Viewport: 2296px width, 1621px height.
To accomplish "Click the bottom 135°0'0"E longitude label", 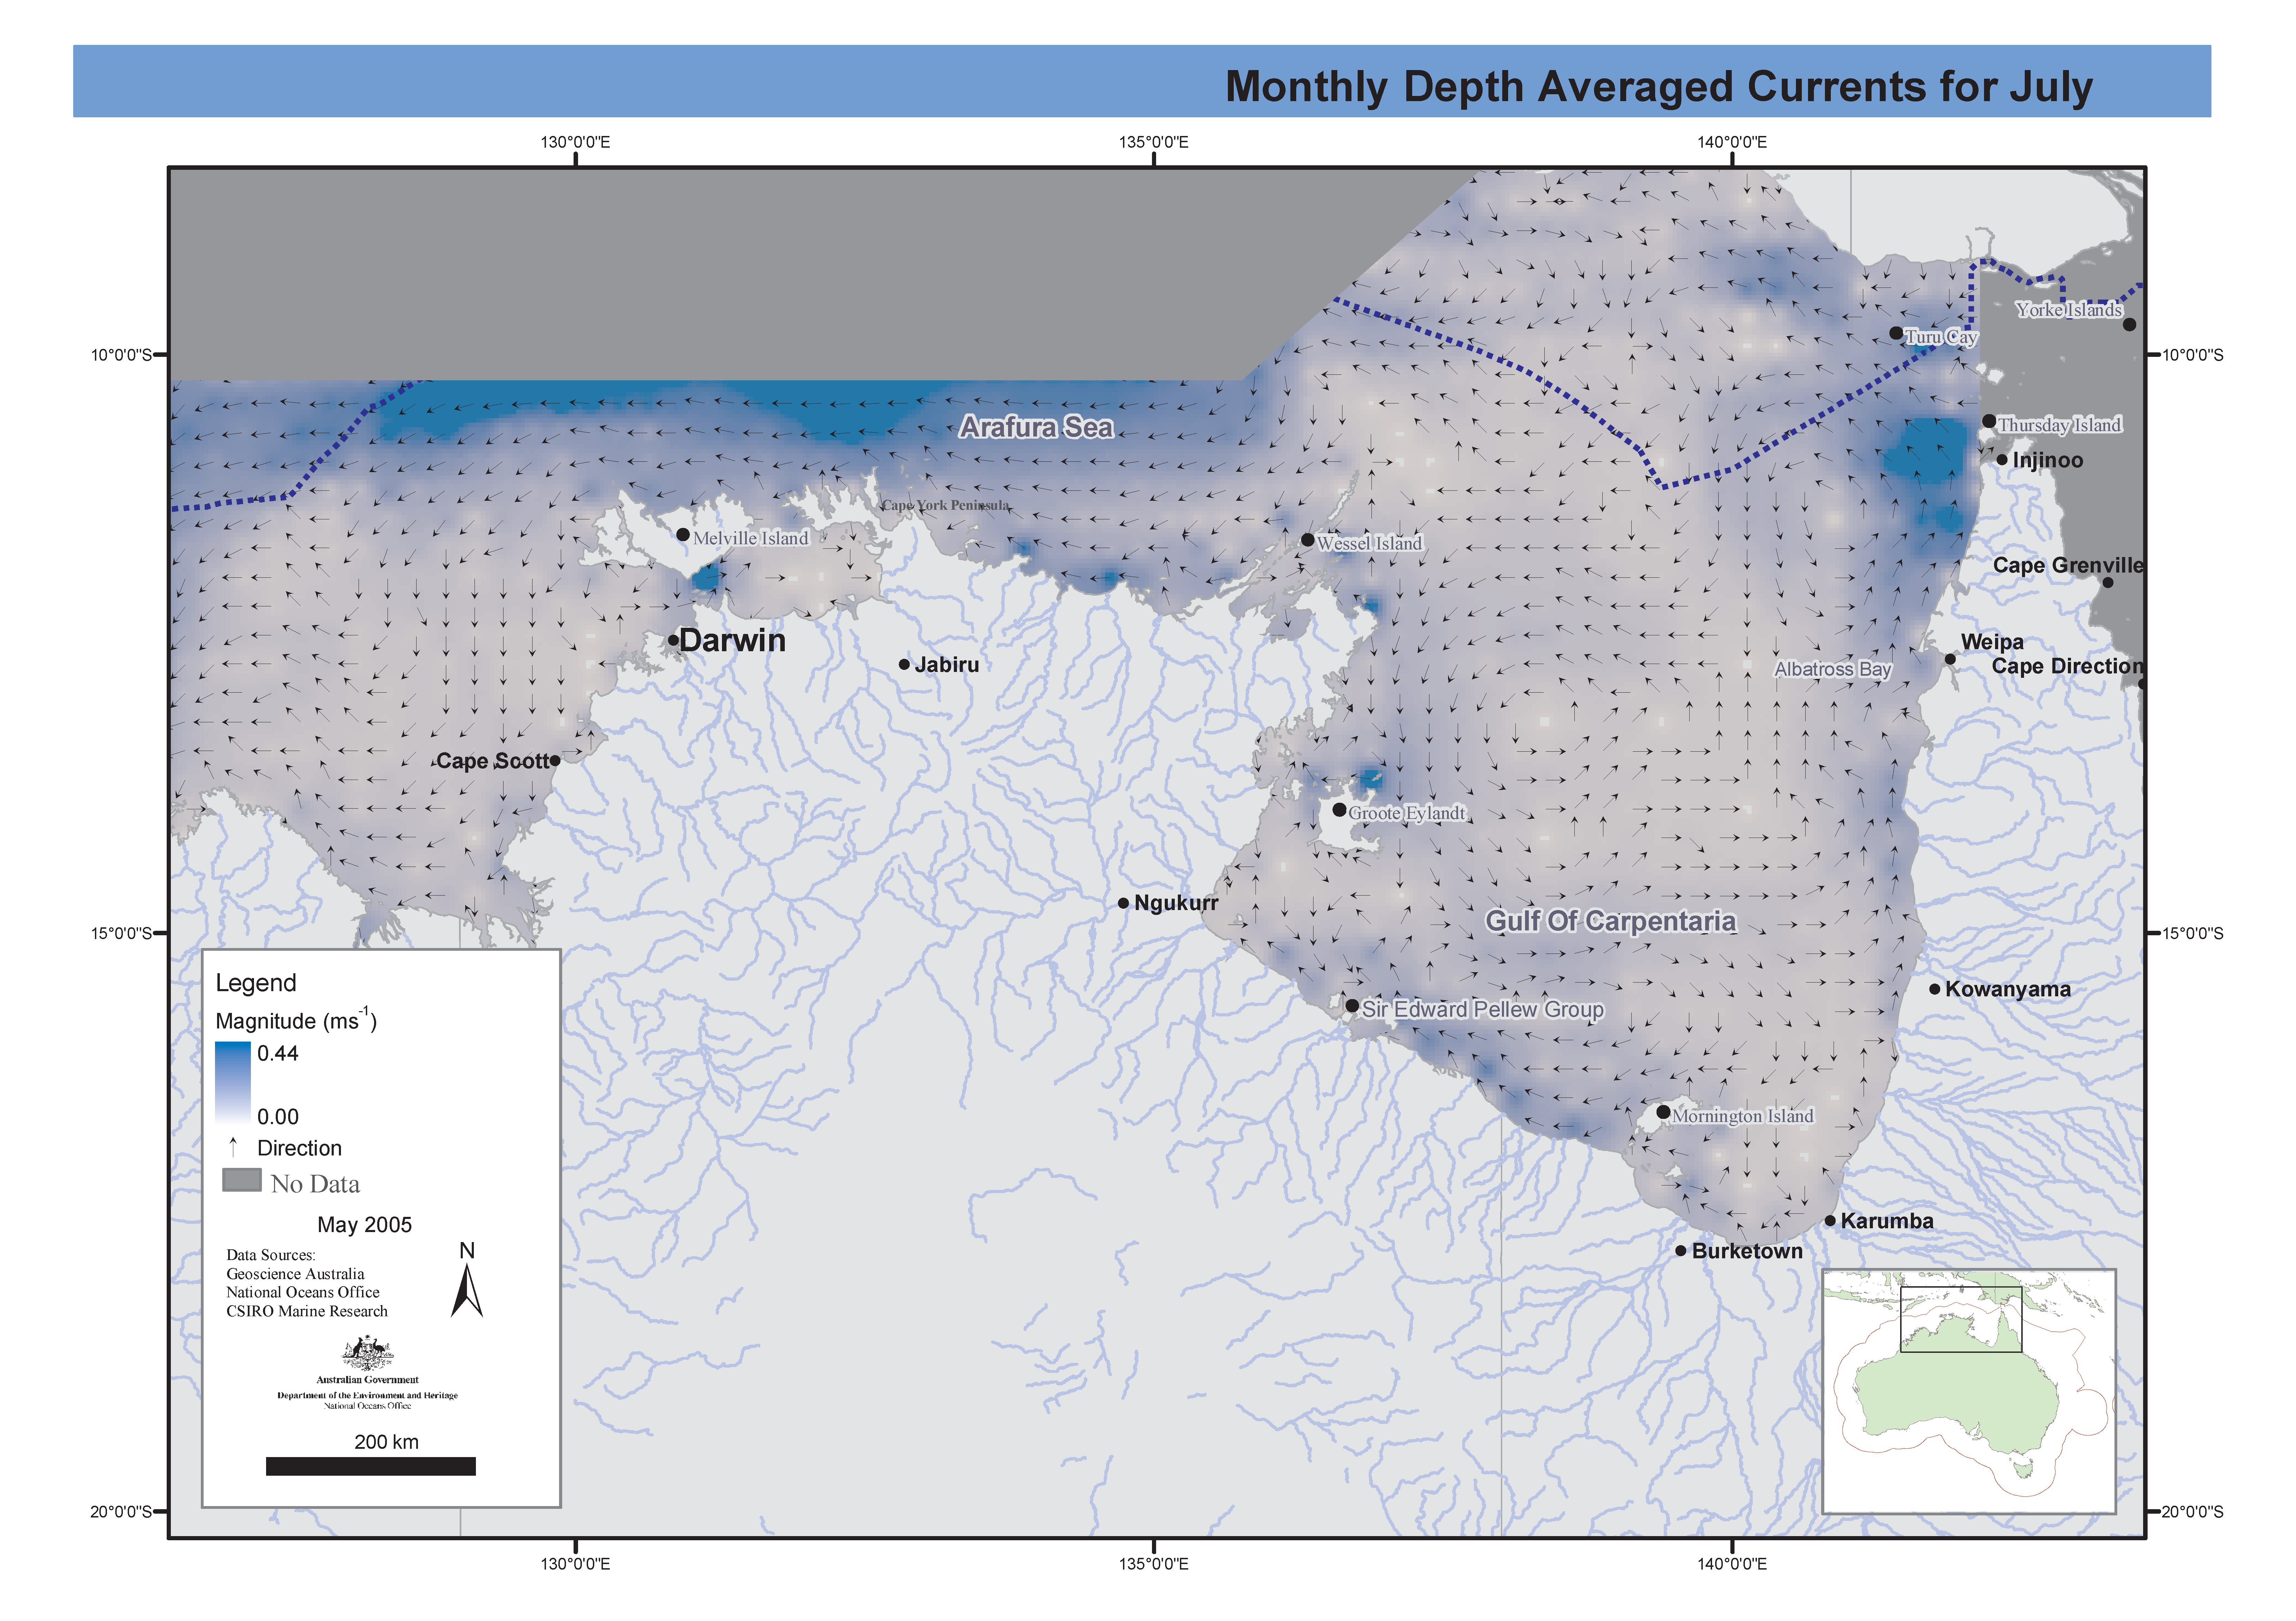I will [x=1154, y=1564].
